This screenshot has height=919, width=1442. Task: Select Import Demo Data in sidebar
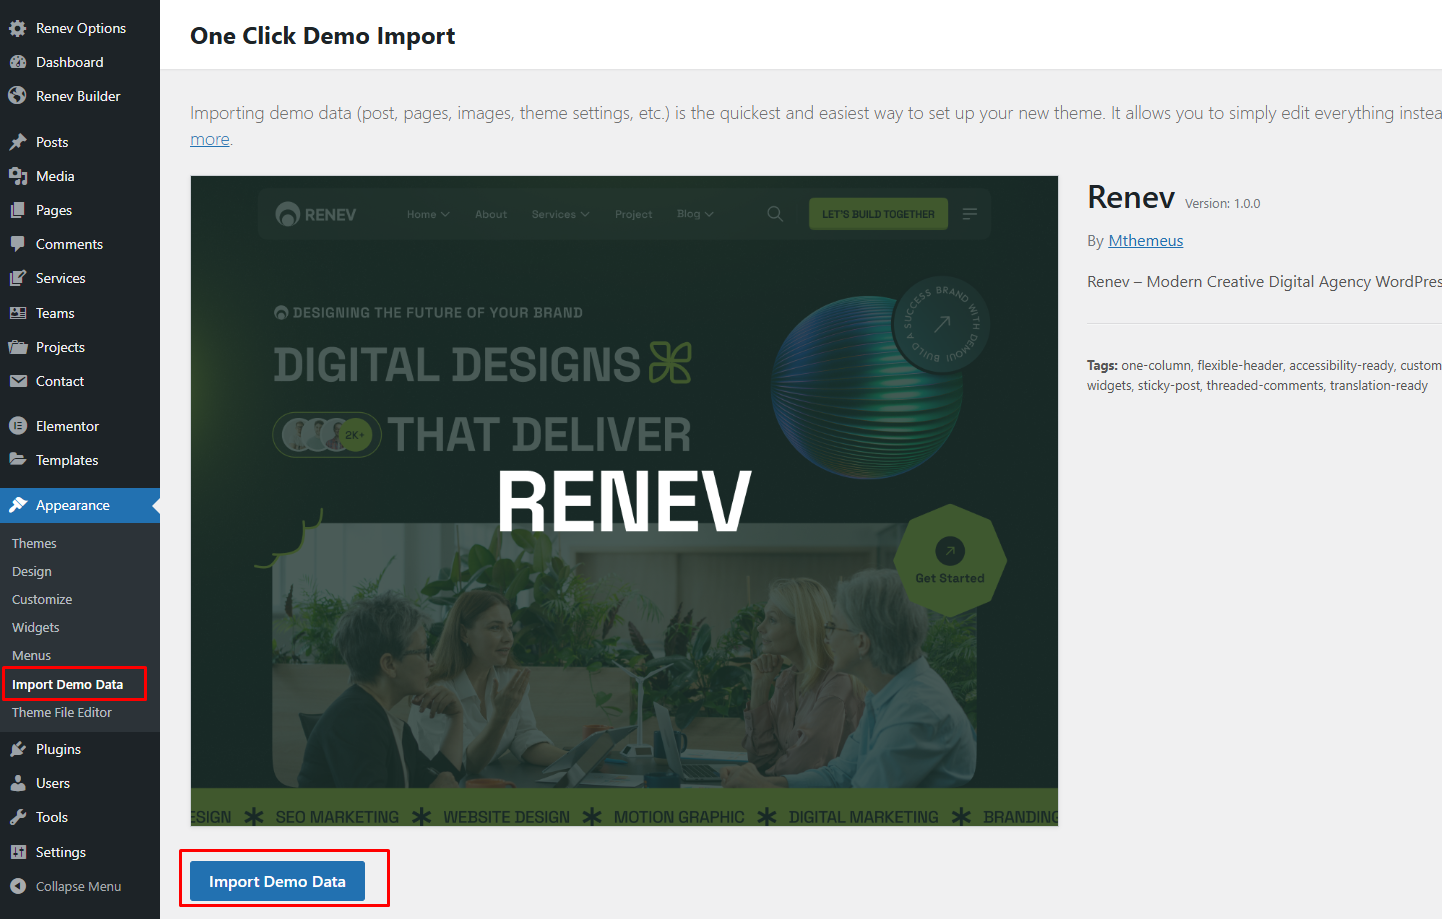(x=67, y=684)
